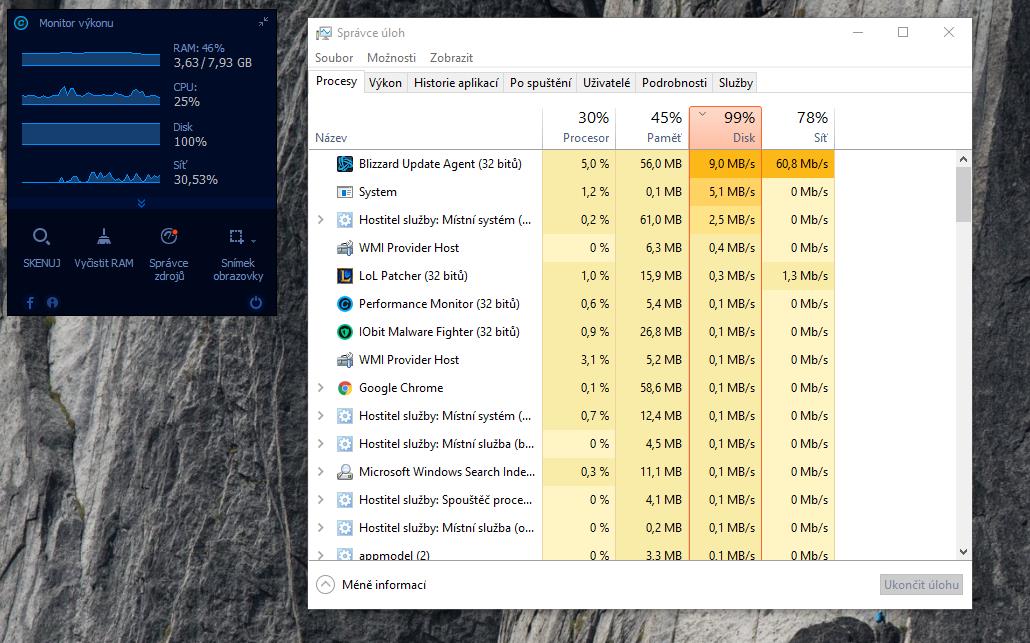Expand the Google Chrome process group
1030x643 pixels.
(x=320, y=388)
